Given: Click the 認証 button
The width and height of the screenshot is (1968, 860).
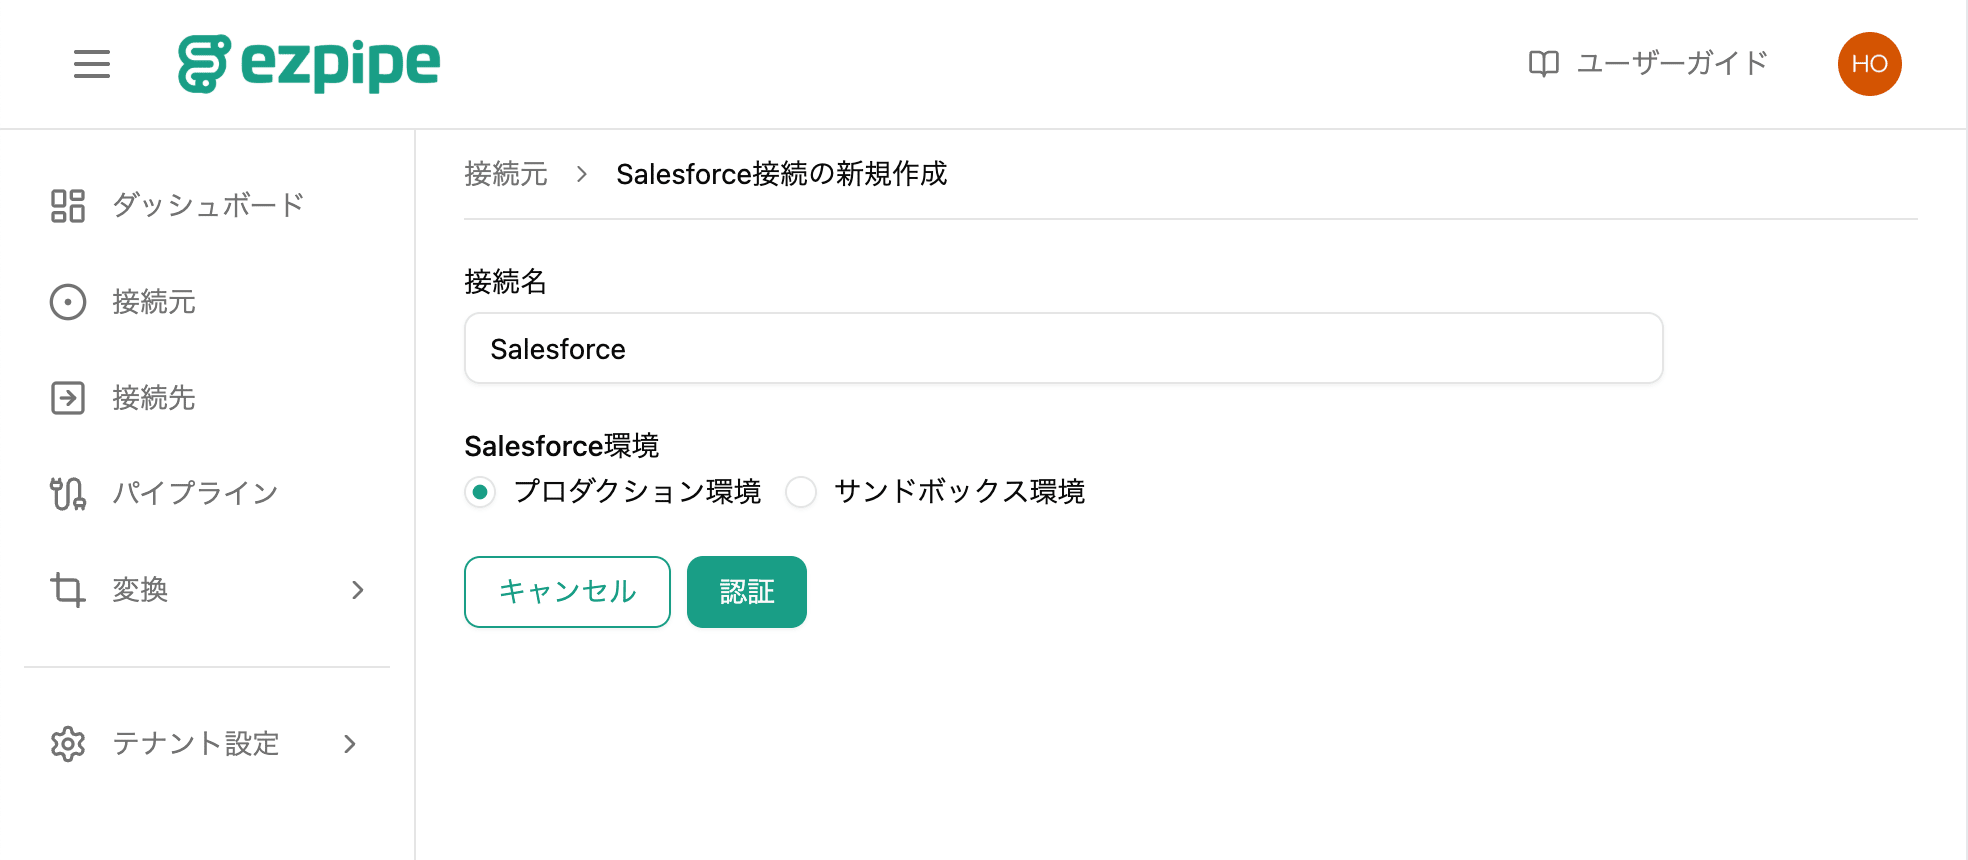Looking at the screenshot, I should (x=747, y=592).
